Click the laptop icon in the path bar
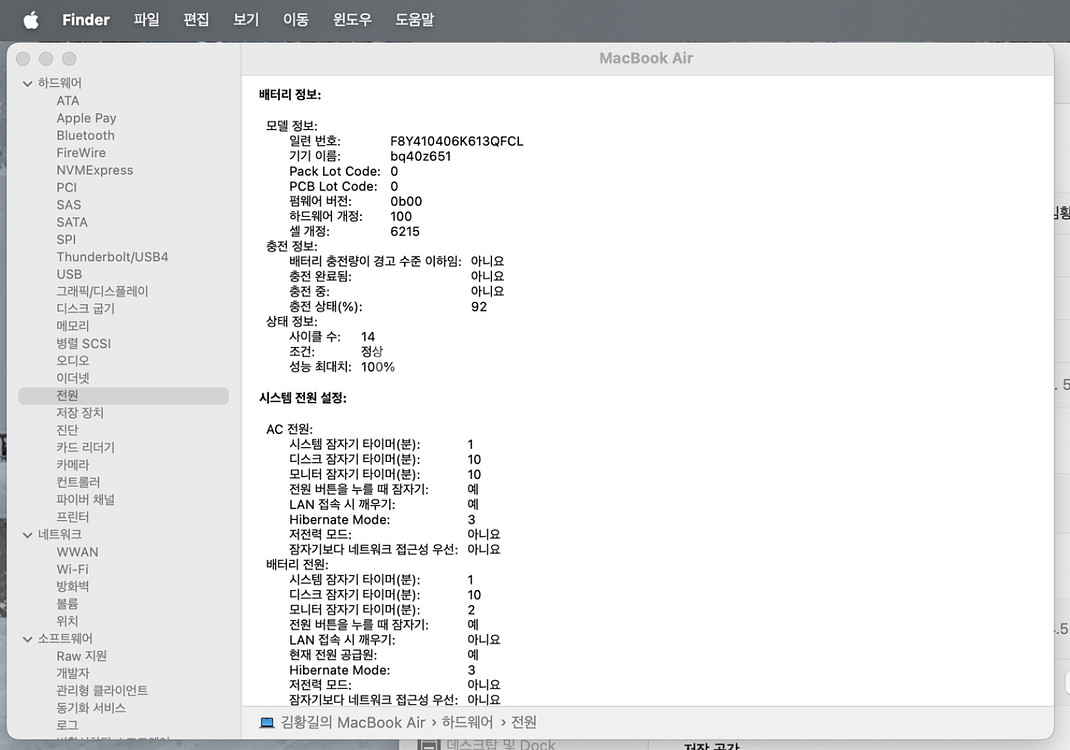The image size is (1070, 750). tap(267, 723)
